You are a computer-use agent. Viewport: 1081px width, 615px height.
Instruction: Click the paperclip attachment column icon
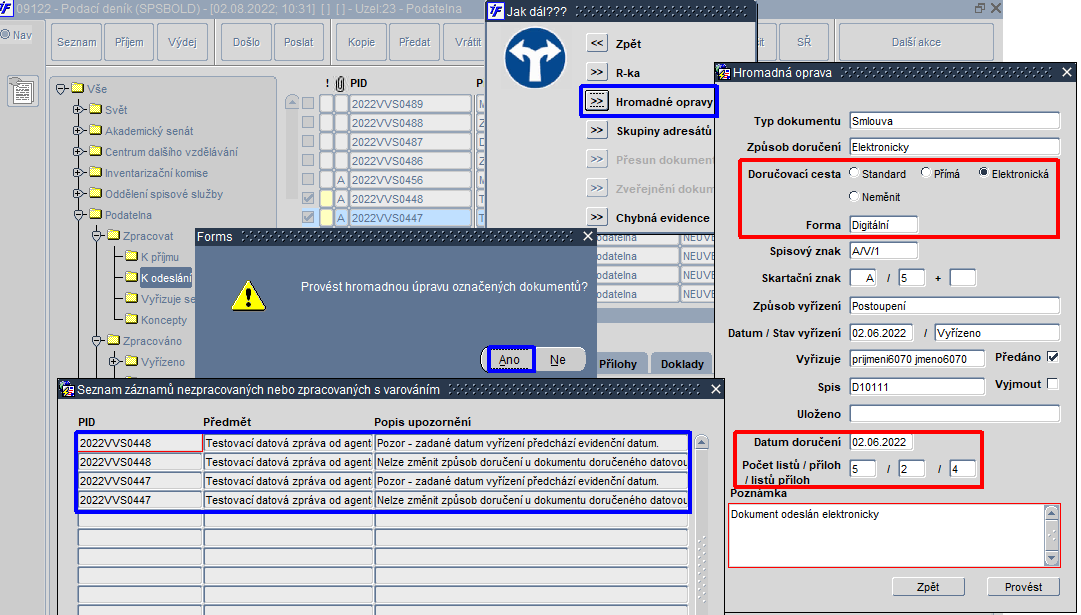point(340,83)
